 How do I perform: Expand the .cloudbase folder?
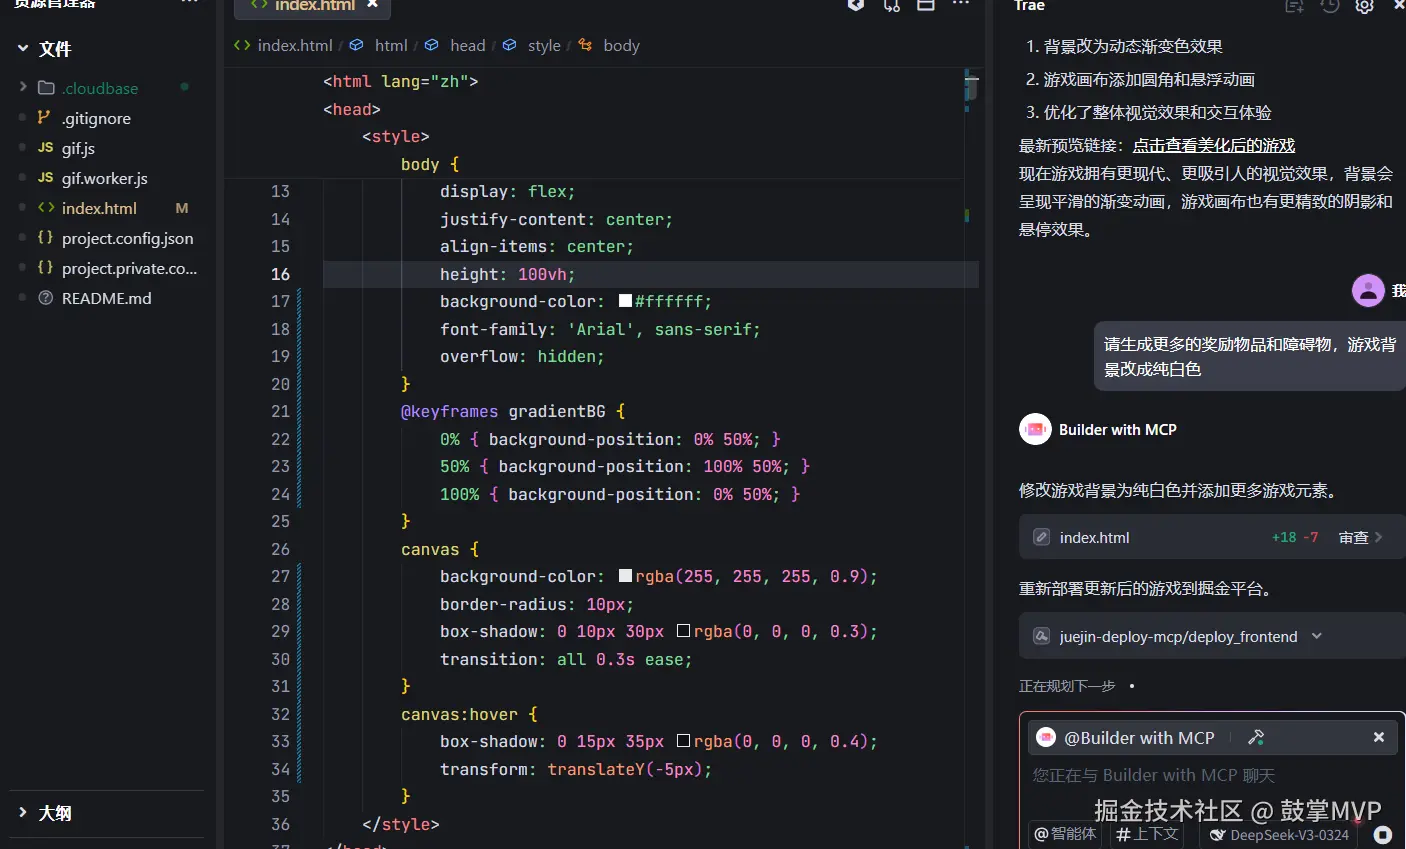23,88
